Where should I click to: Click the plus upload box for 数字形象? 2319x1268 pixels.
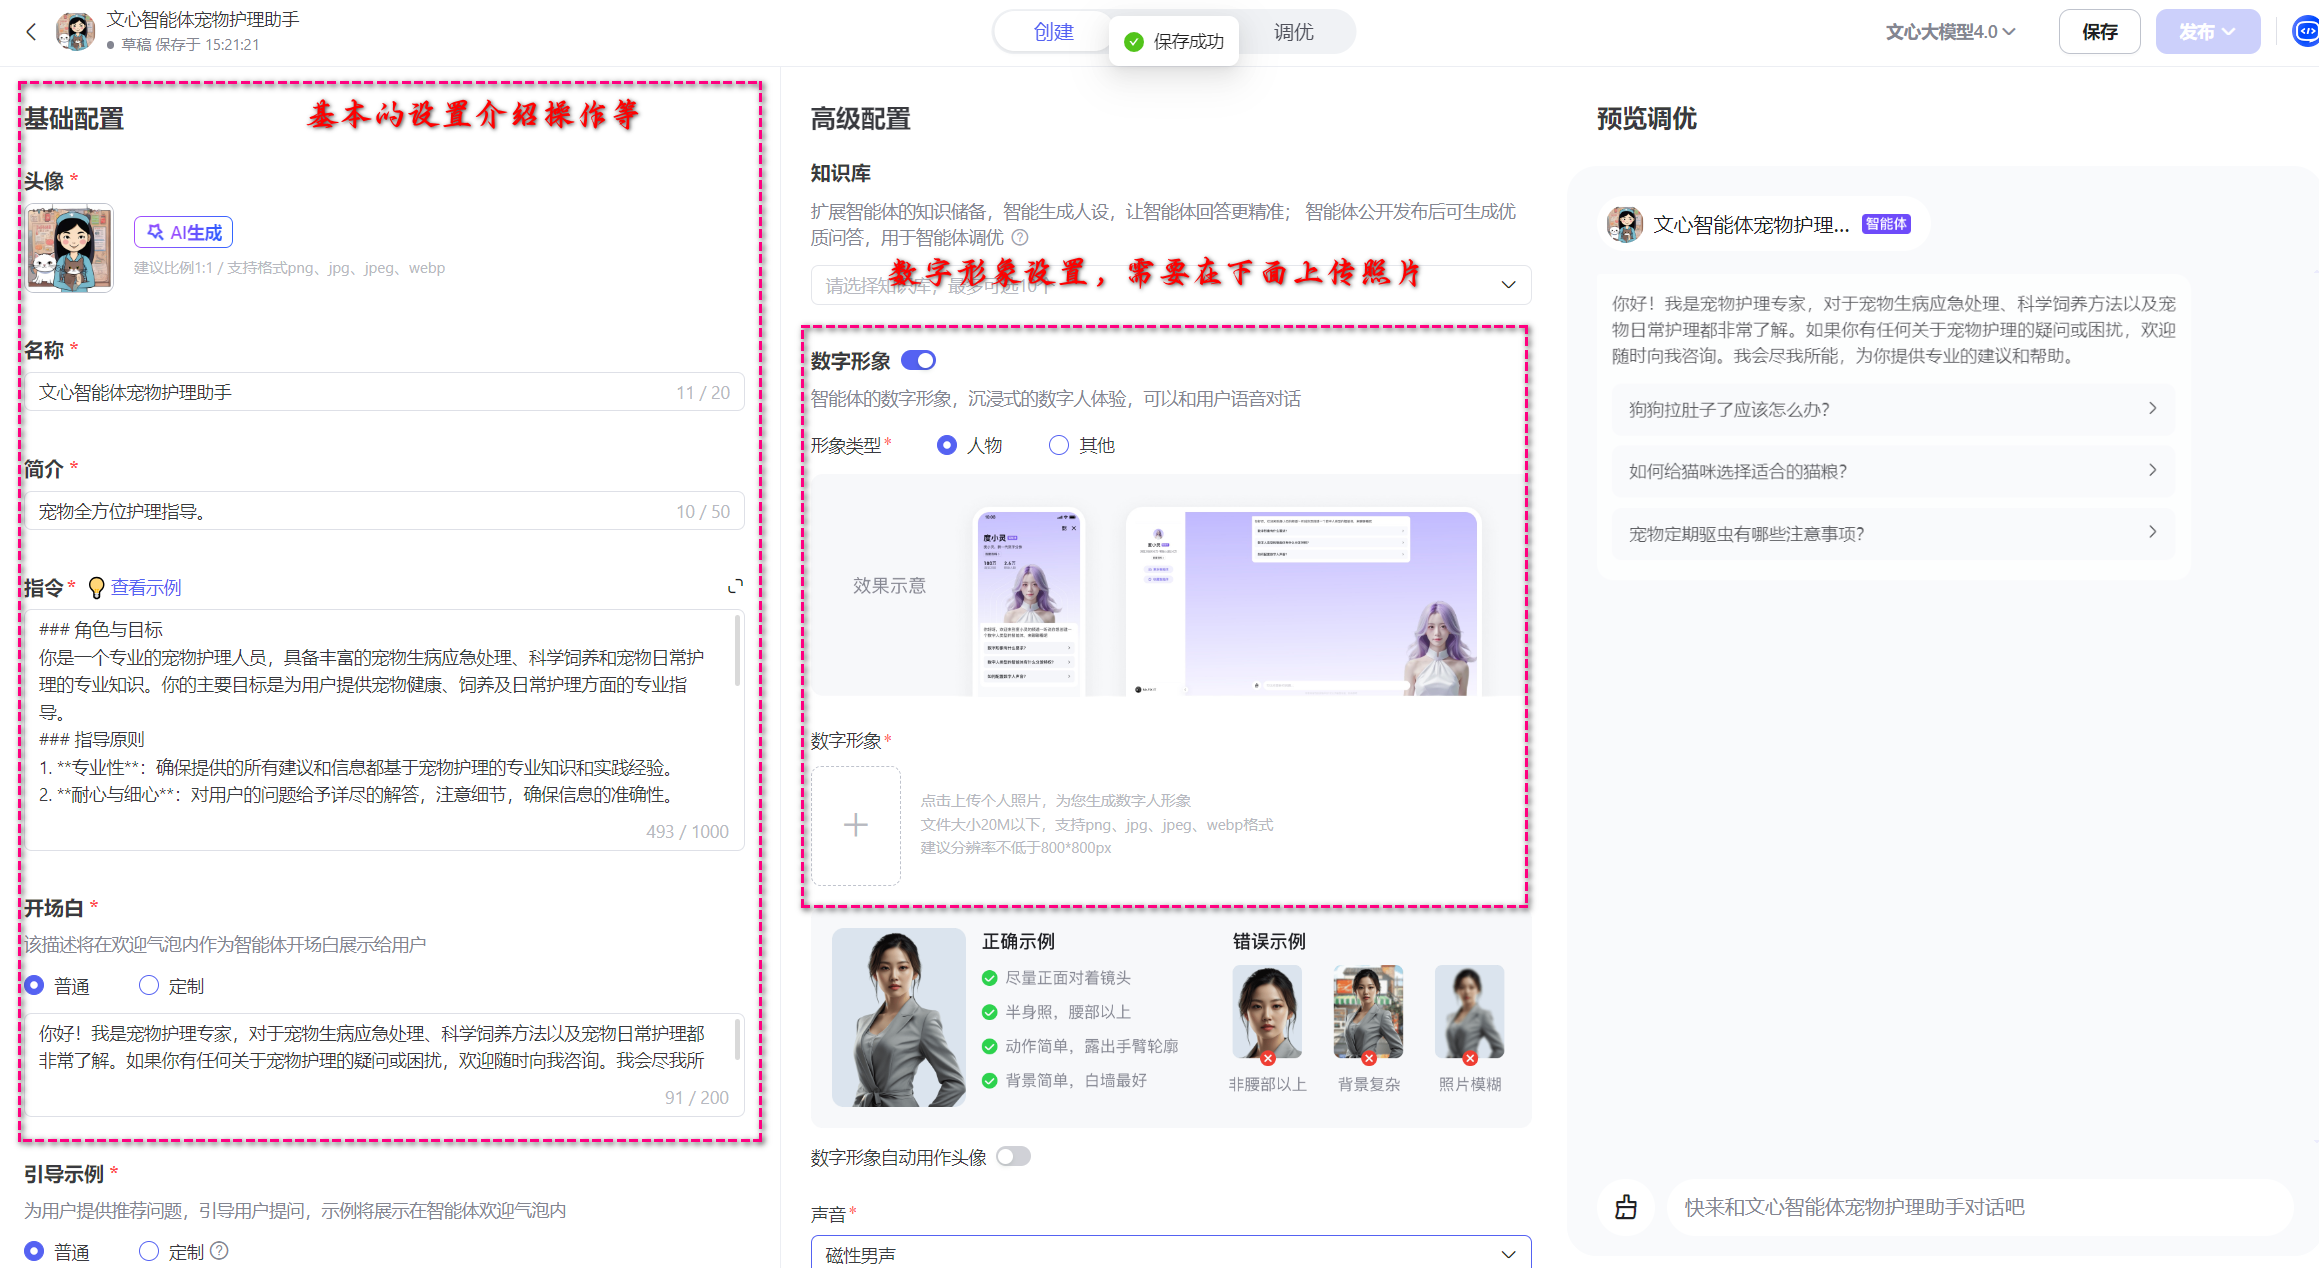coord(855,825)
